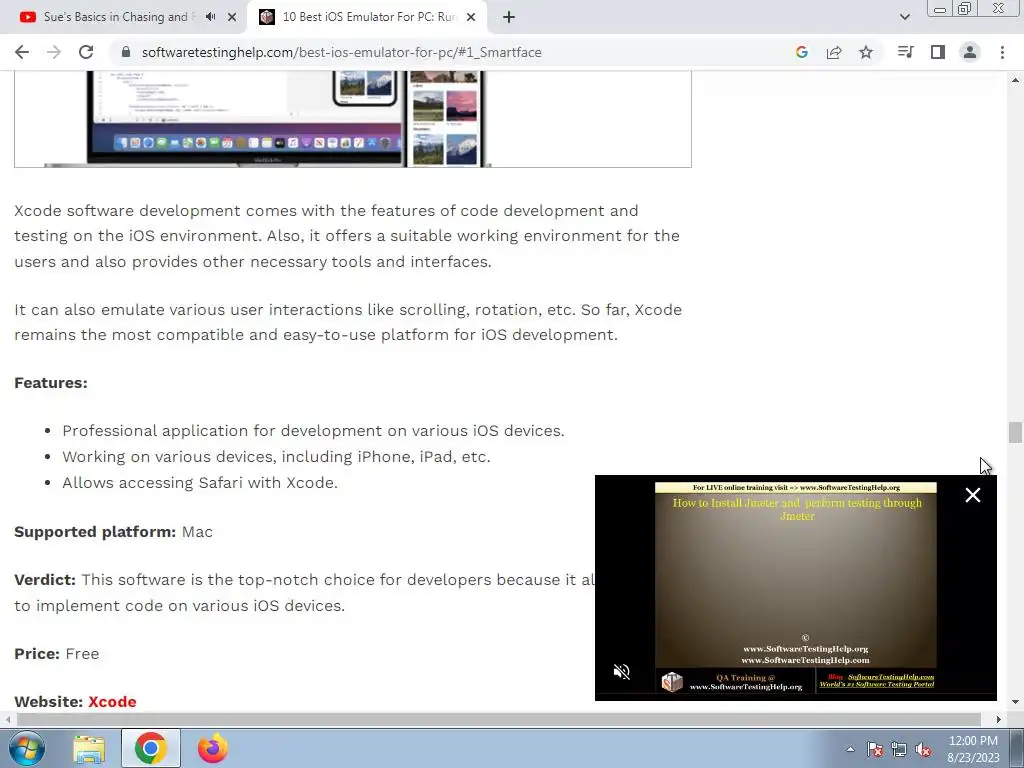1024x768 pixels.
Task: Open a new browser tab
Action: (x=509, y=17)
